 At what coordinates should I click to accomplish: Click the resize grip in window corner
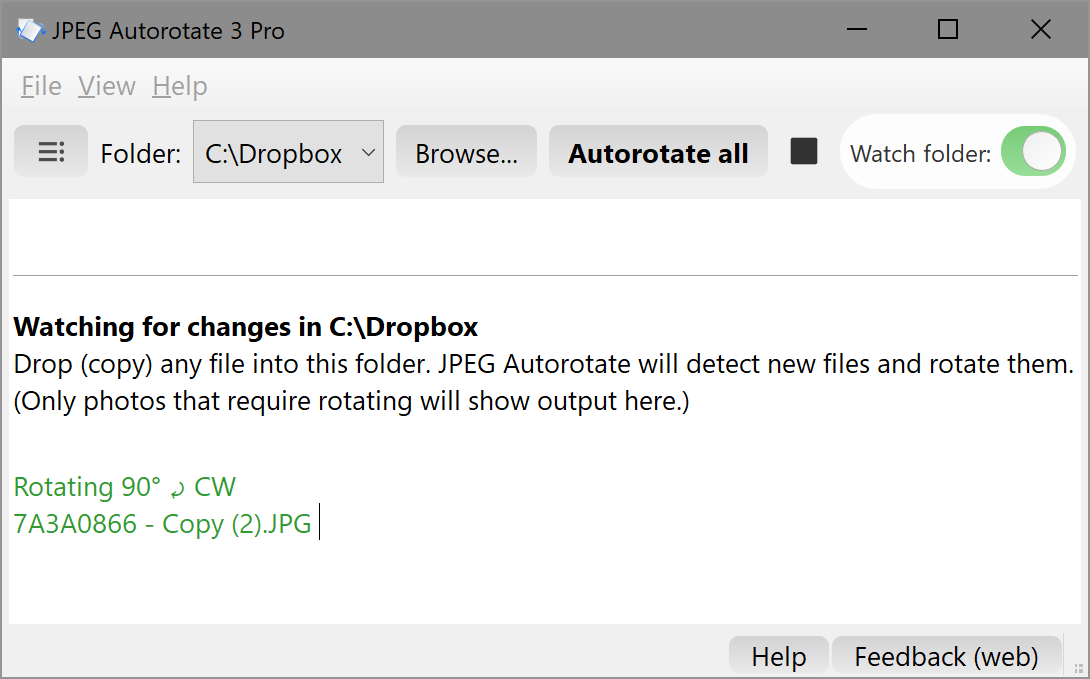tap(1078, 668)
